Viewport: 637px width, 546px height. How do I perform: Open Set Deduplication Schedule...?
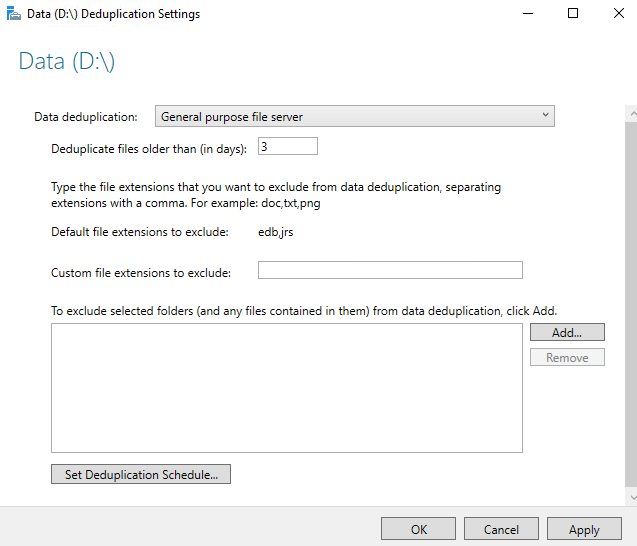tap(141, 474)
